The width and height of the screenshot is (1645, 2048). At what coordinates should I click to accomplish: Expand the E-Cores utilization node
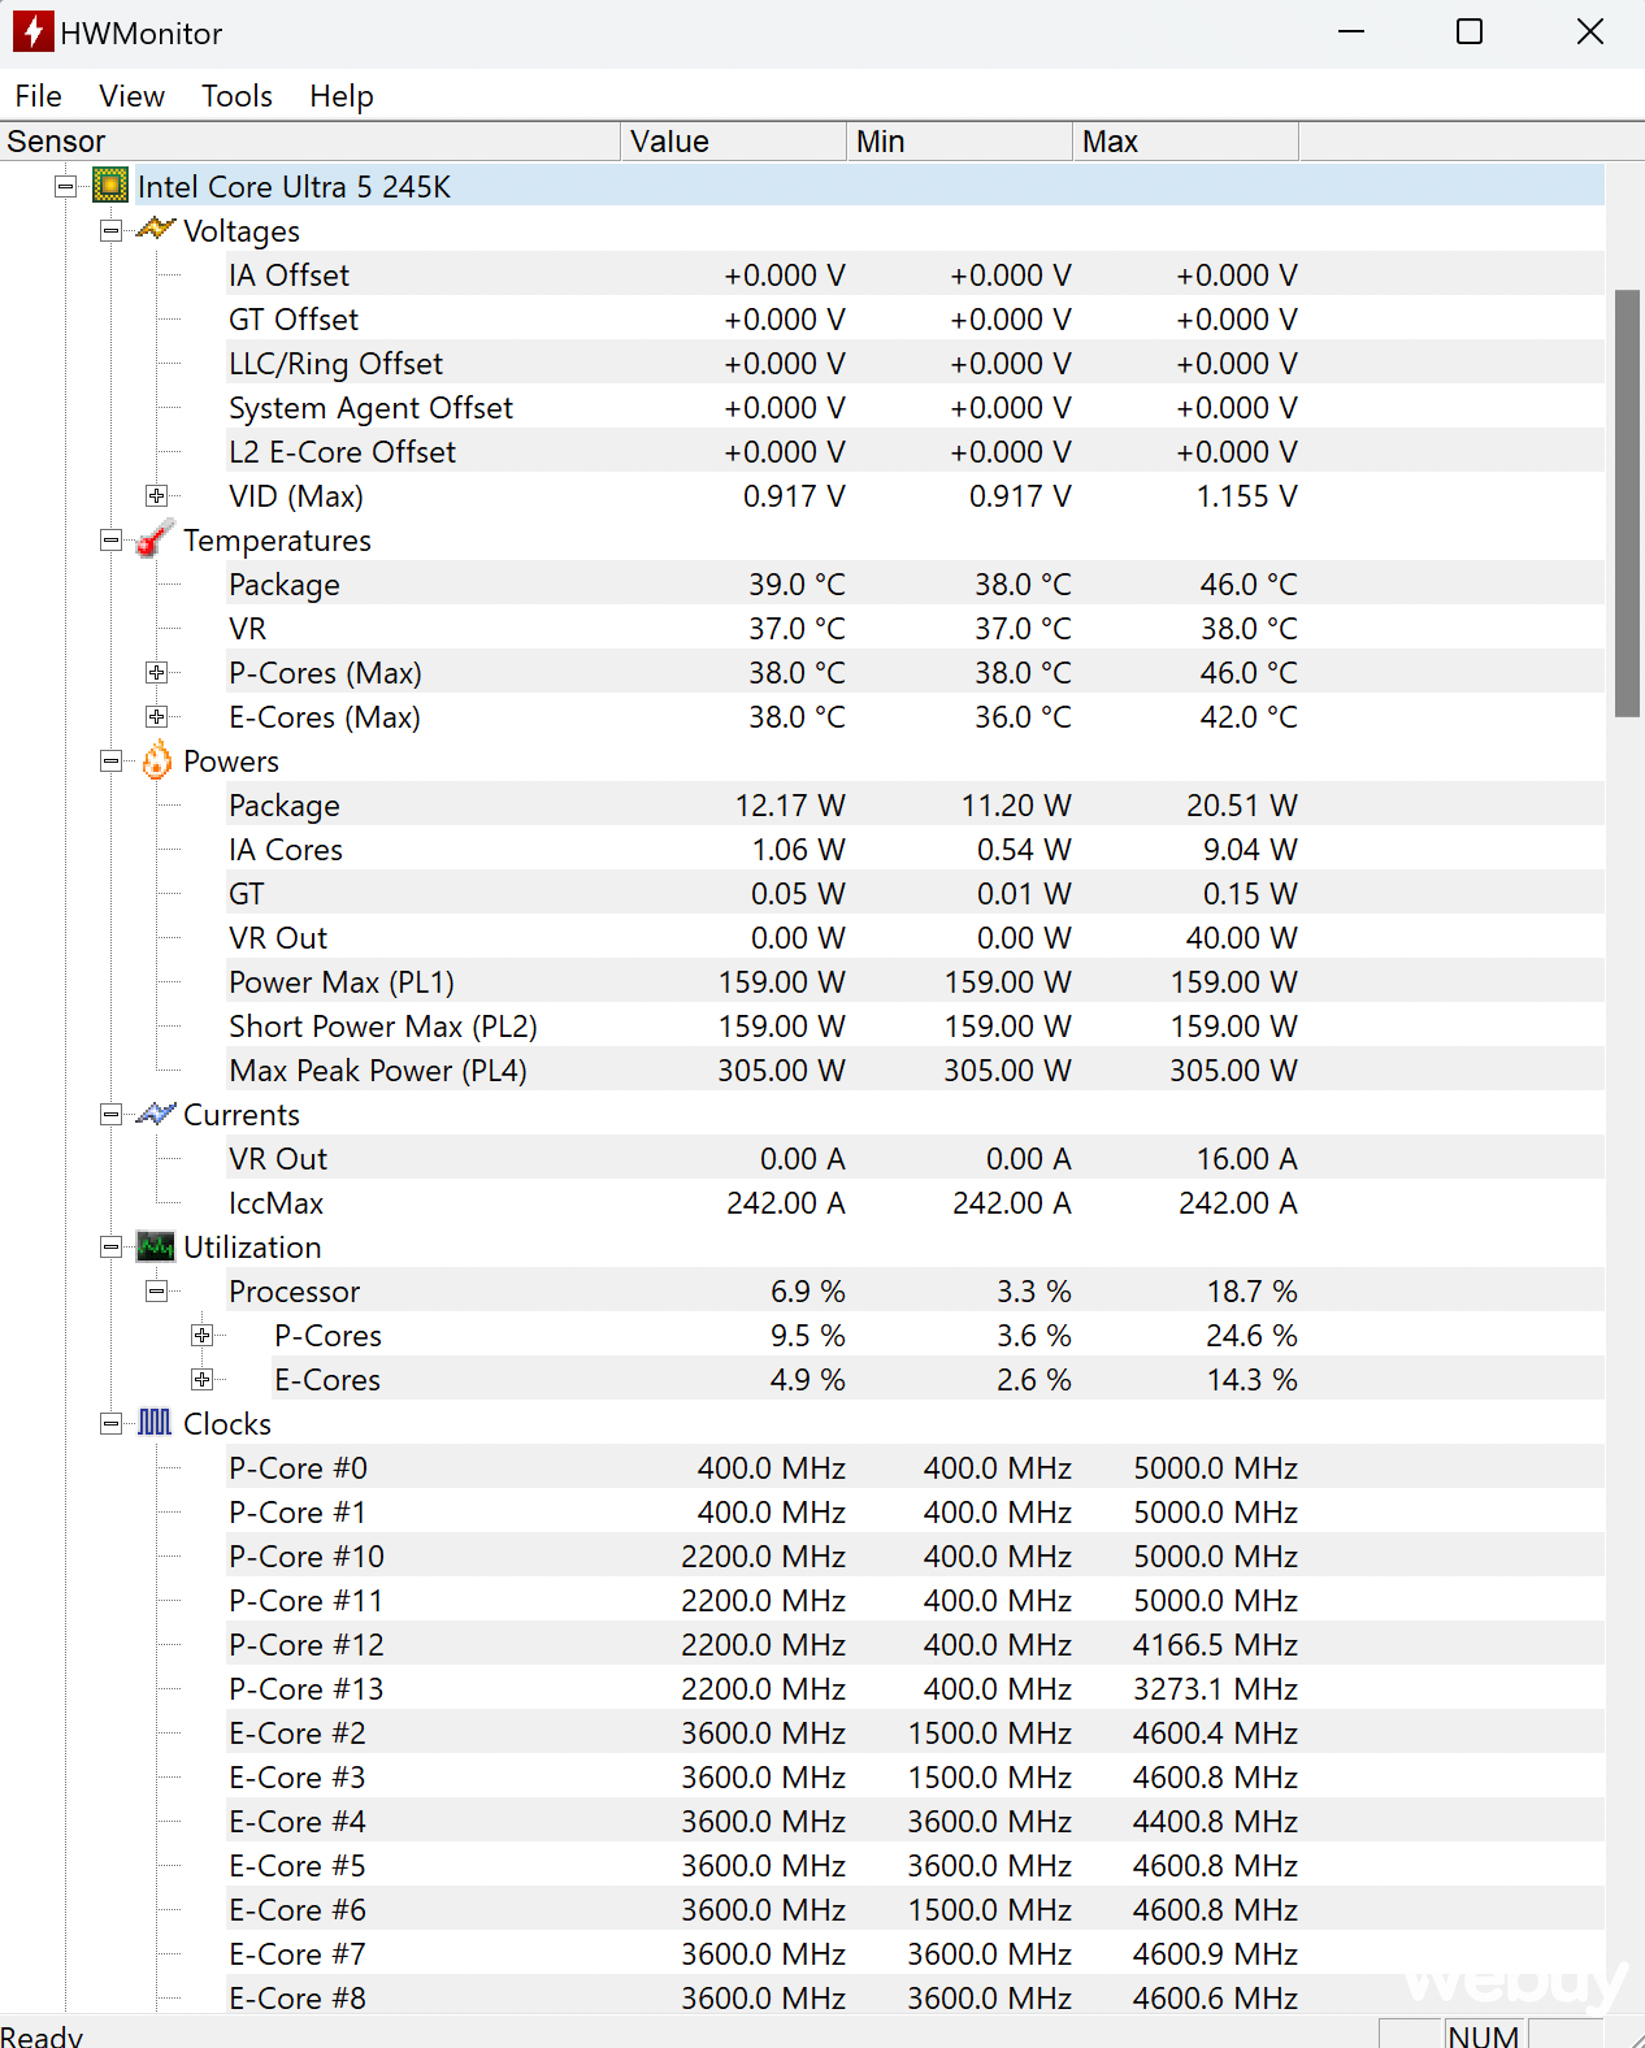click(202, 1379)
